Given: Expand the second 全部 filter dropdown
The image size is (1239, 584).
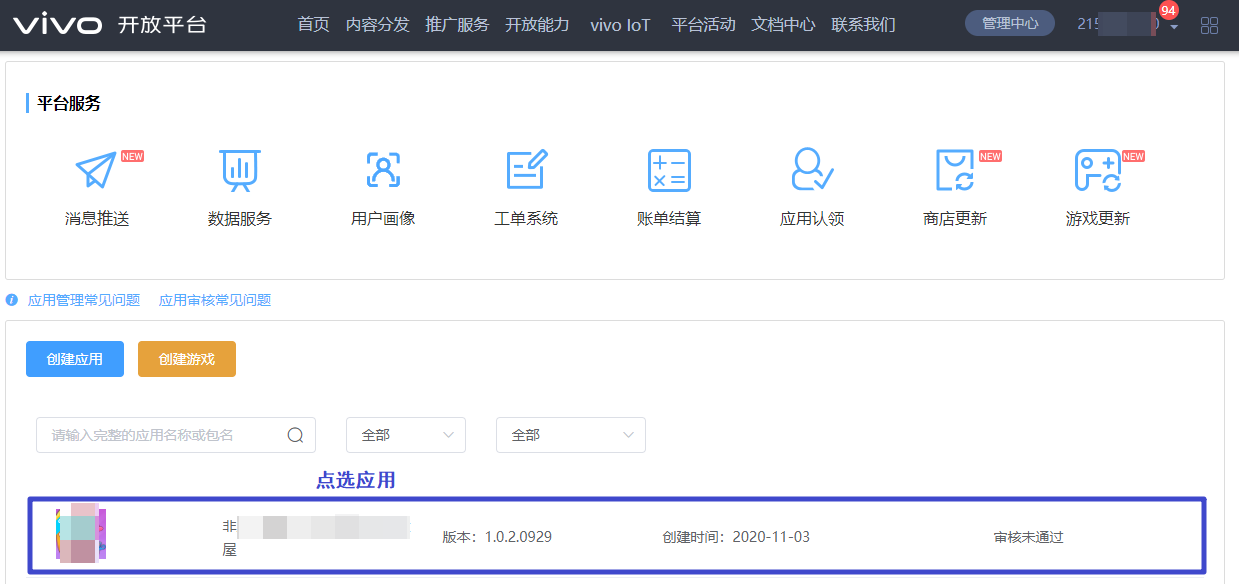Looking at the screenshot, I should (571, 435).
